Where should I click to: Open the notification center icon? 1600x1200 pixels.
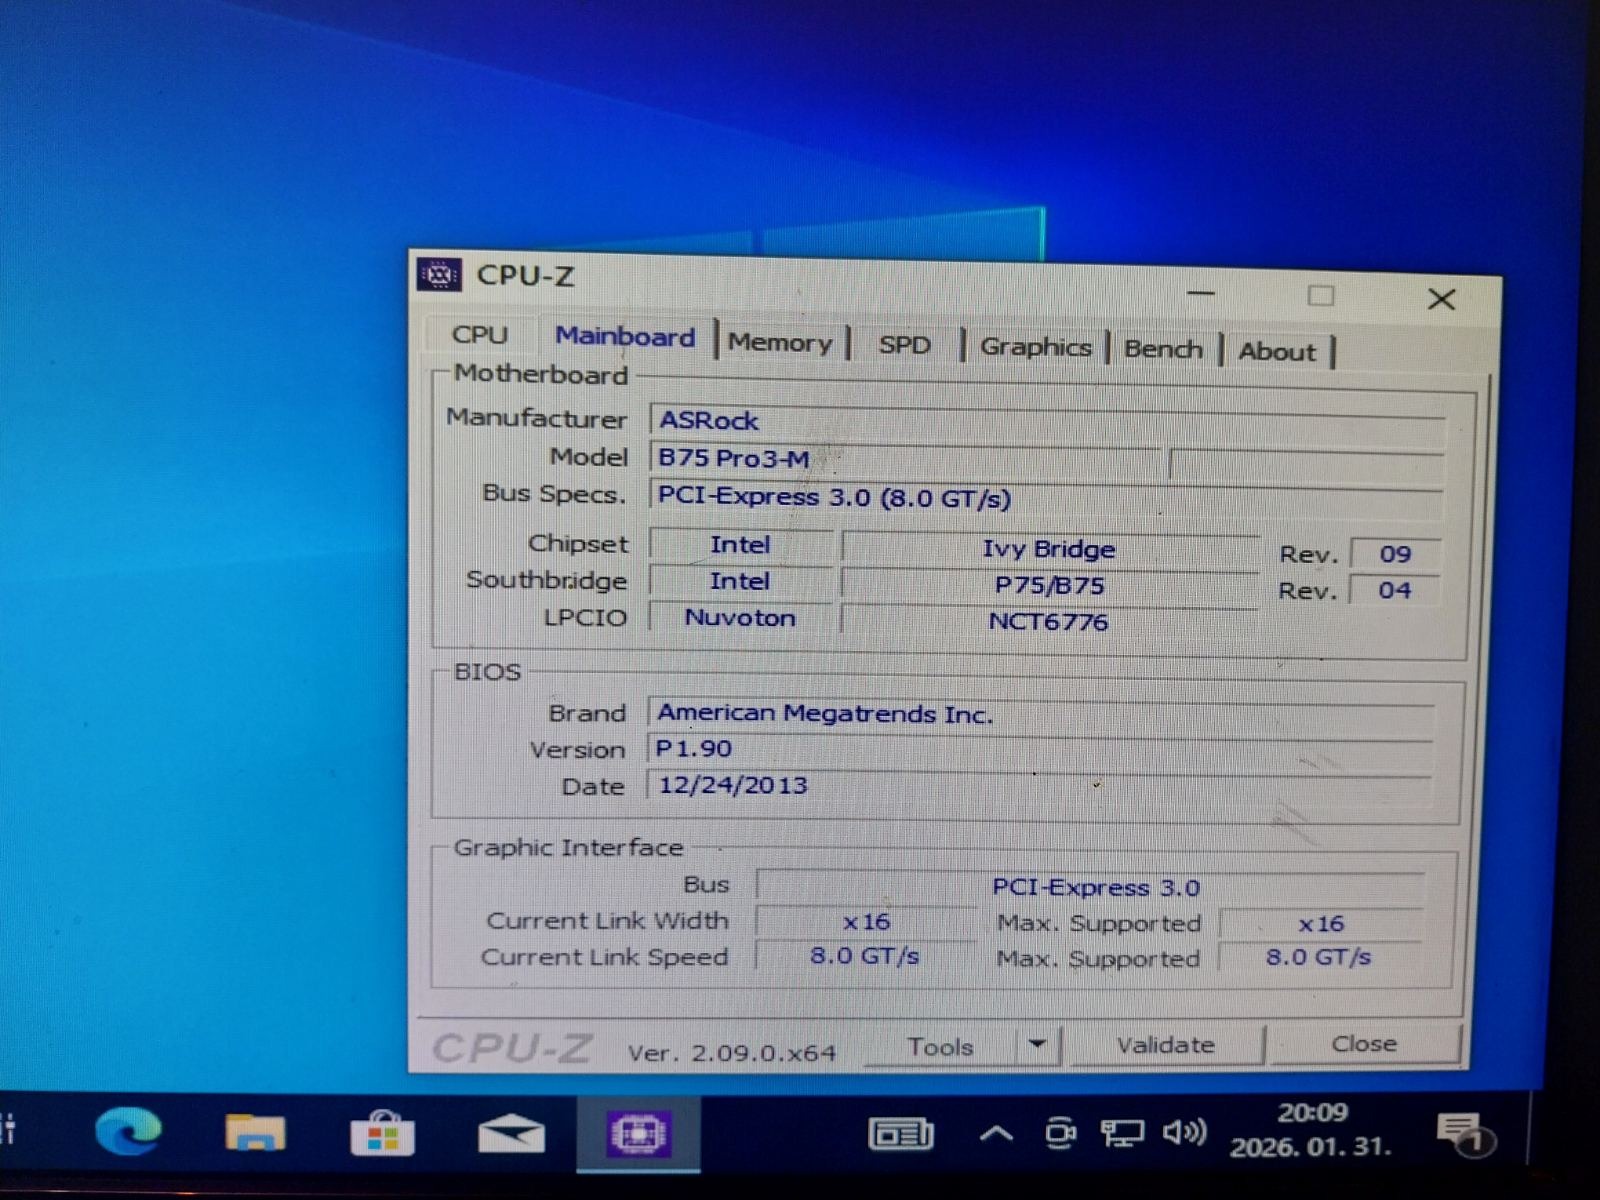point(1463,1133)
